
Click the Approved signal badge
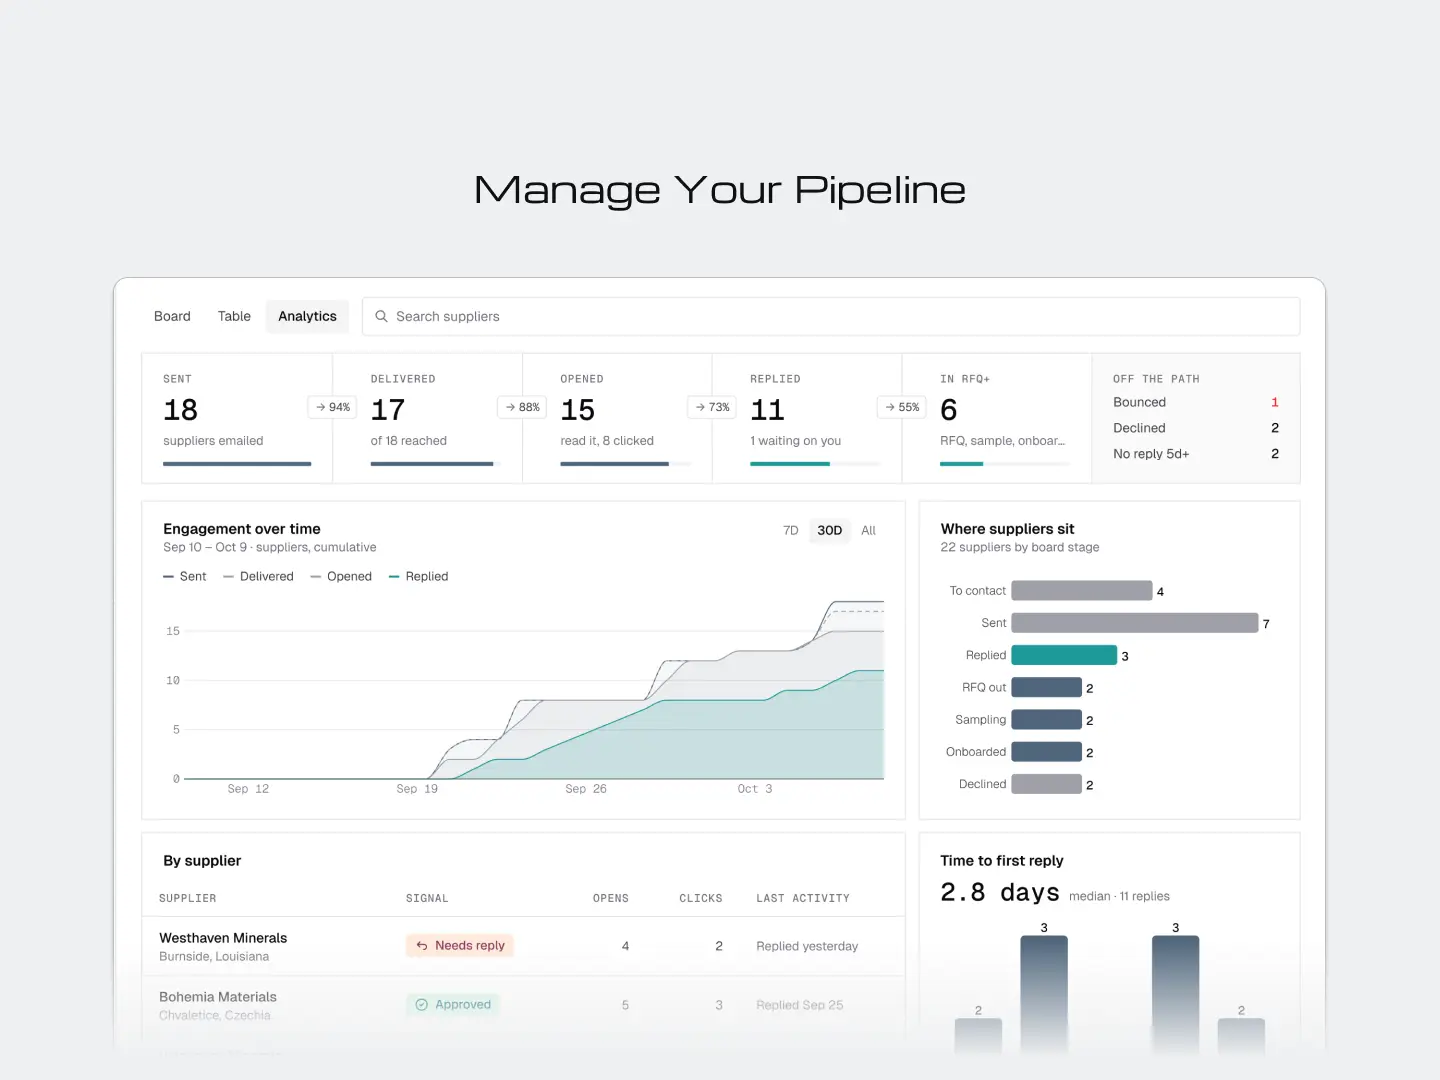coord(453,1005)
